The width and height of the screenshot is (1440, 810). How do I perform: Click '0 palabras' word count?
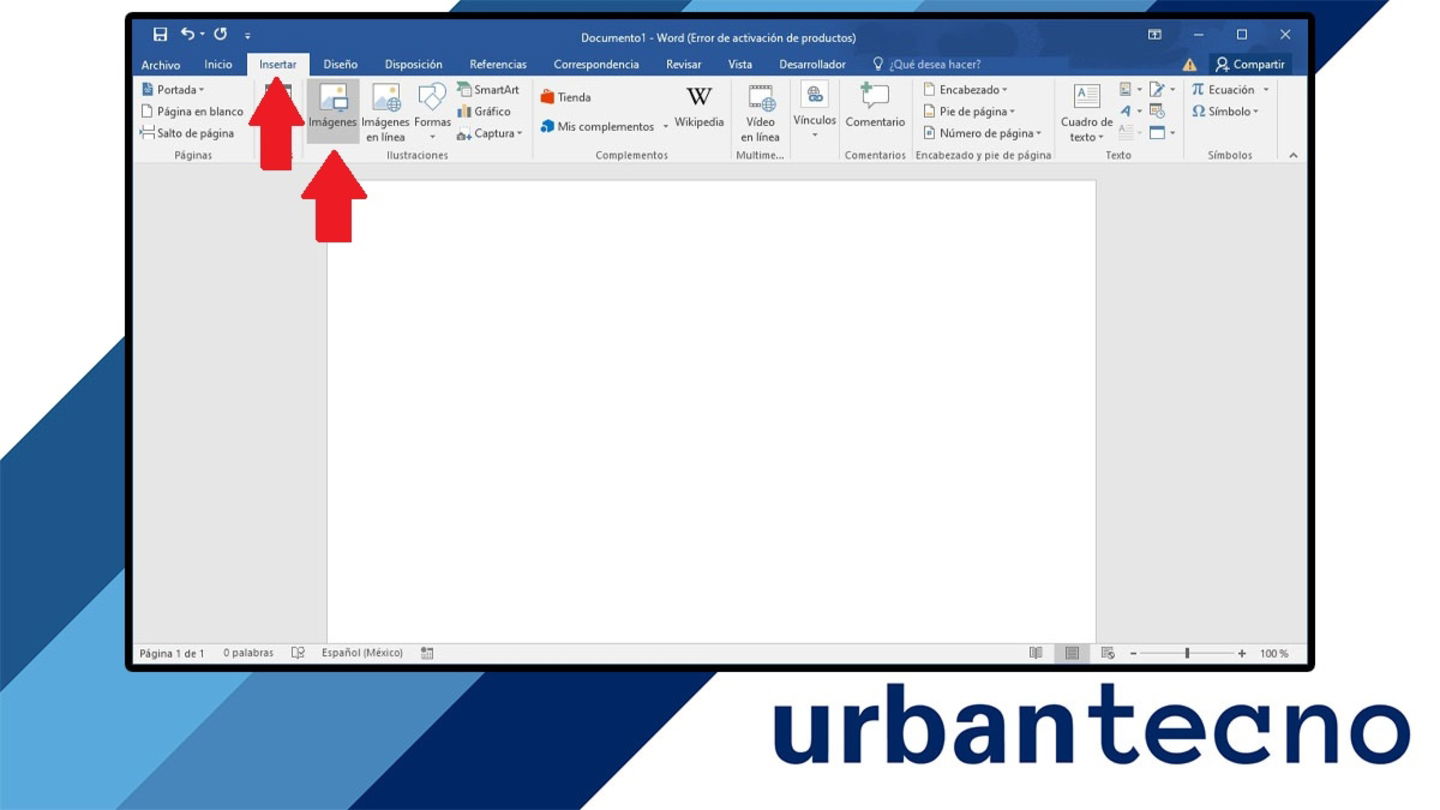click(248, 653)
